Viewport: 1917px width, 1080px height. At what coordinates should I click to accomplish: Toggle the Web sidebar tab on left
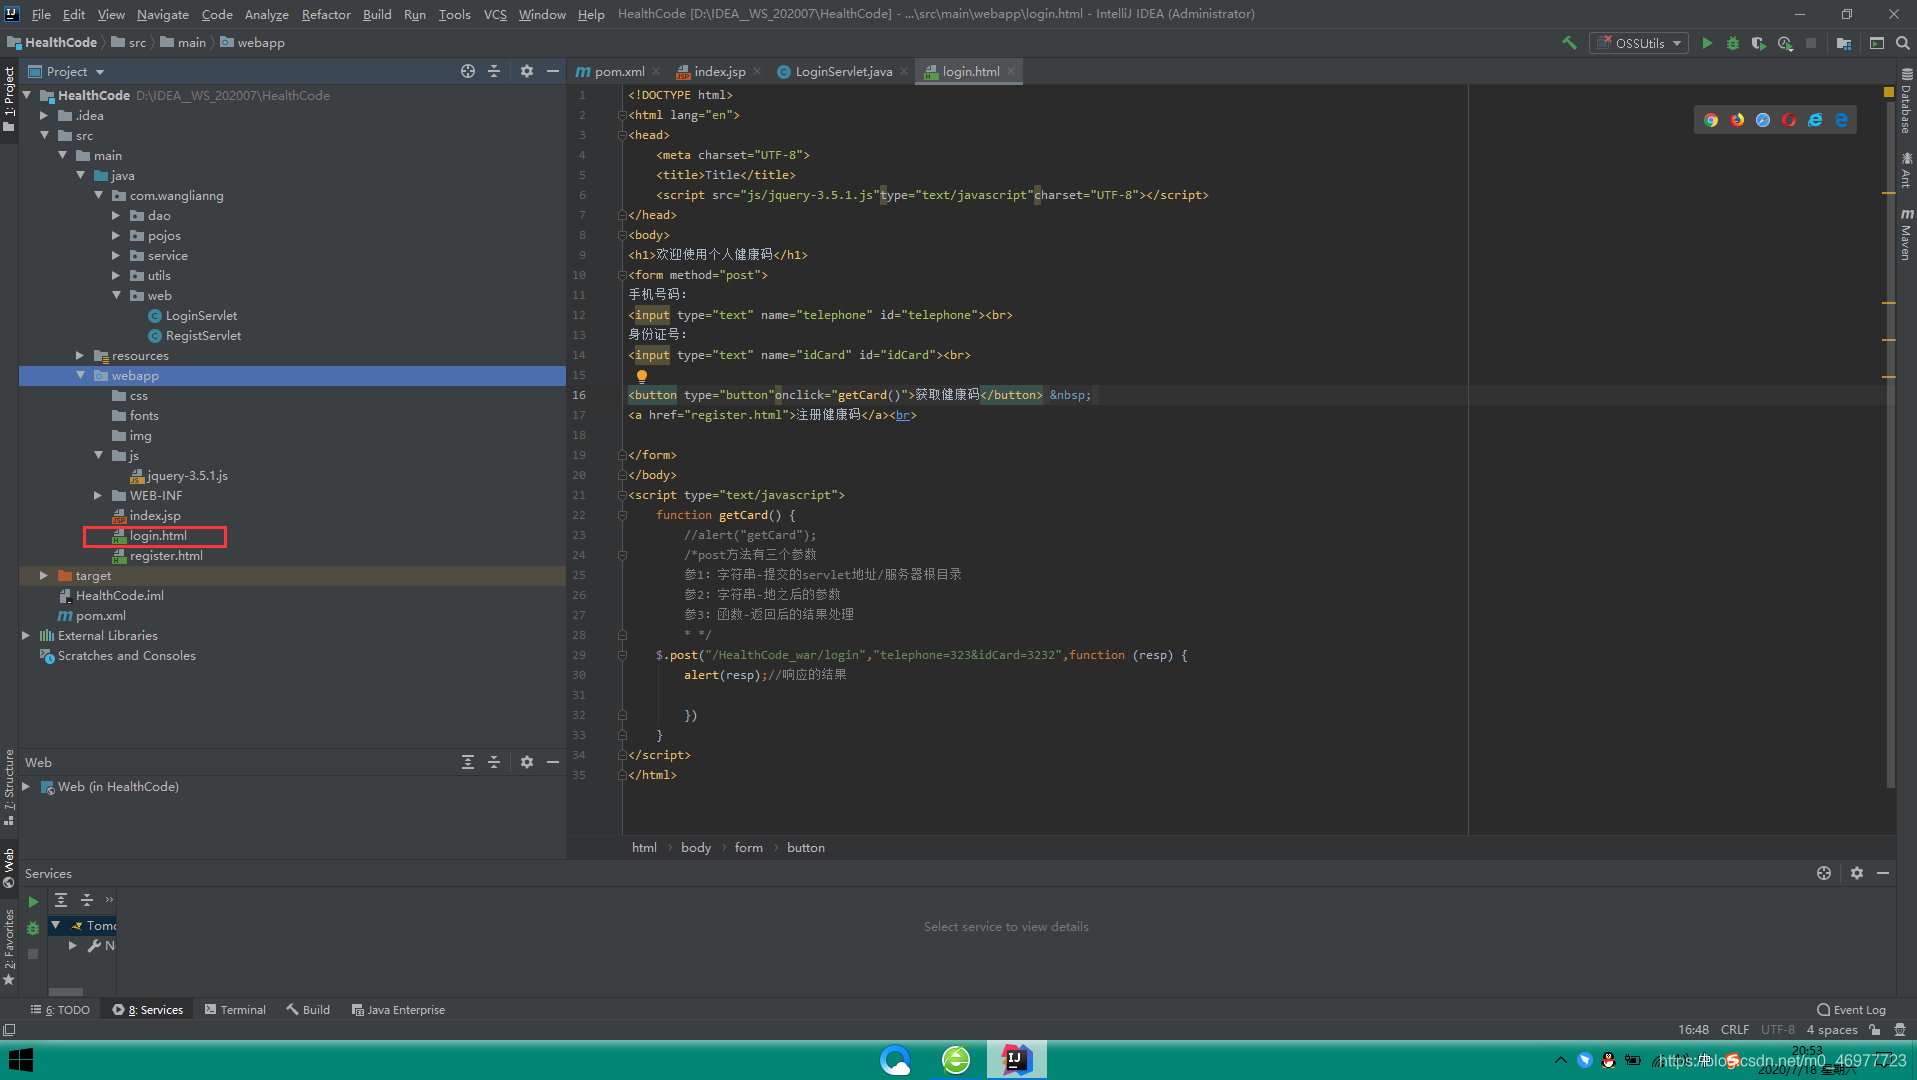(x=9, y=867)
